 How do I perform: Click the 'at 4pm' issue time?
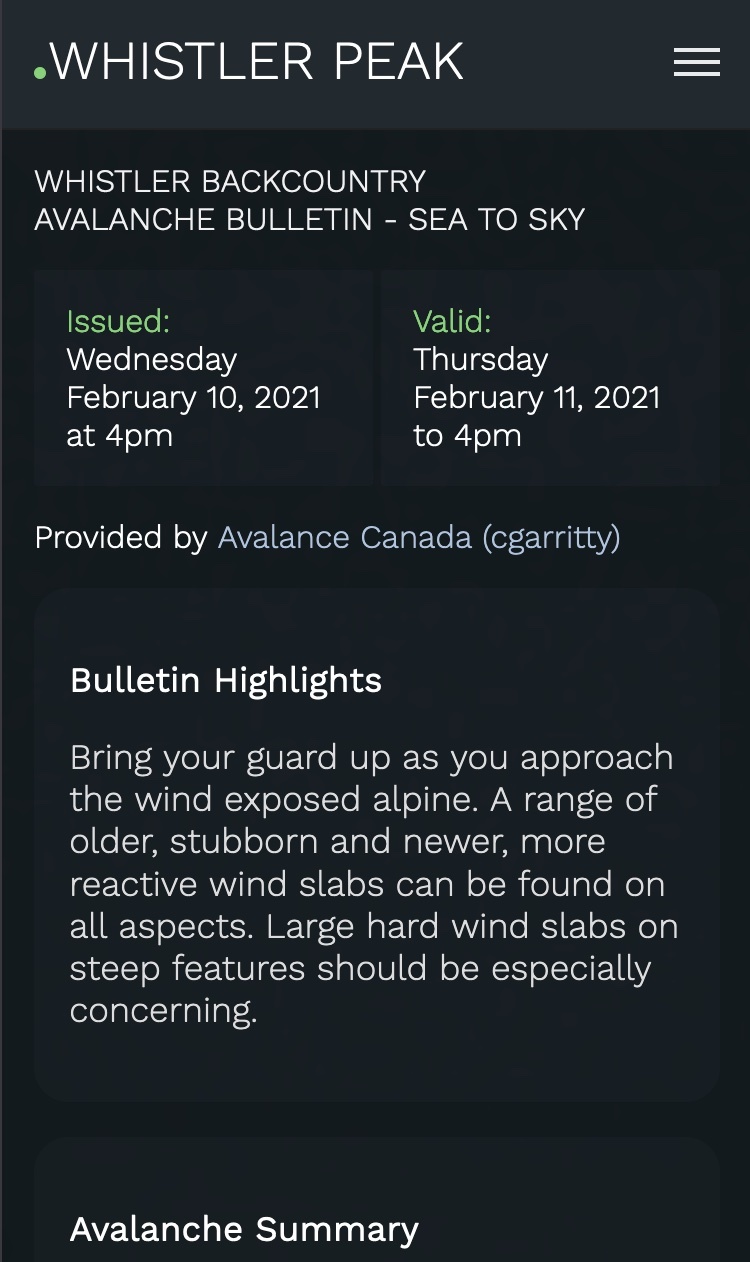120,435
